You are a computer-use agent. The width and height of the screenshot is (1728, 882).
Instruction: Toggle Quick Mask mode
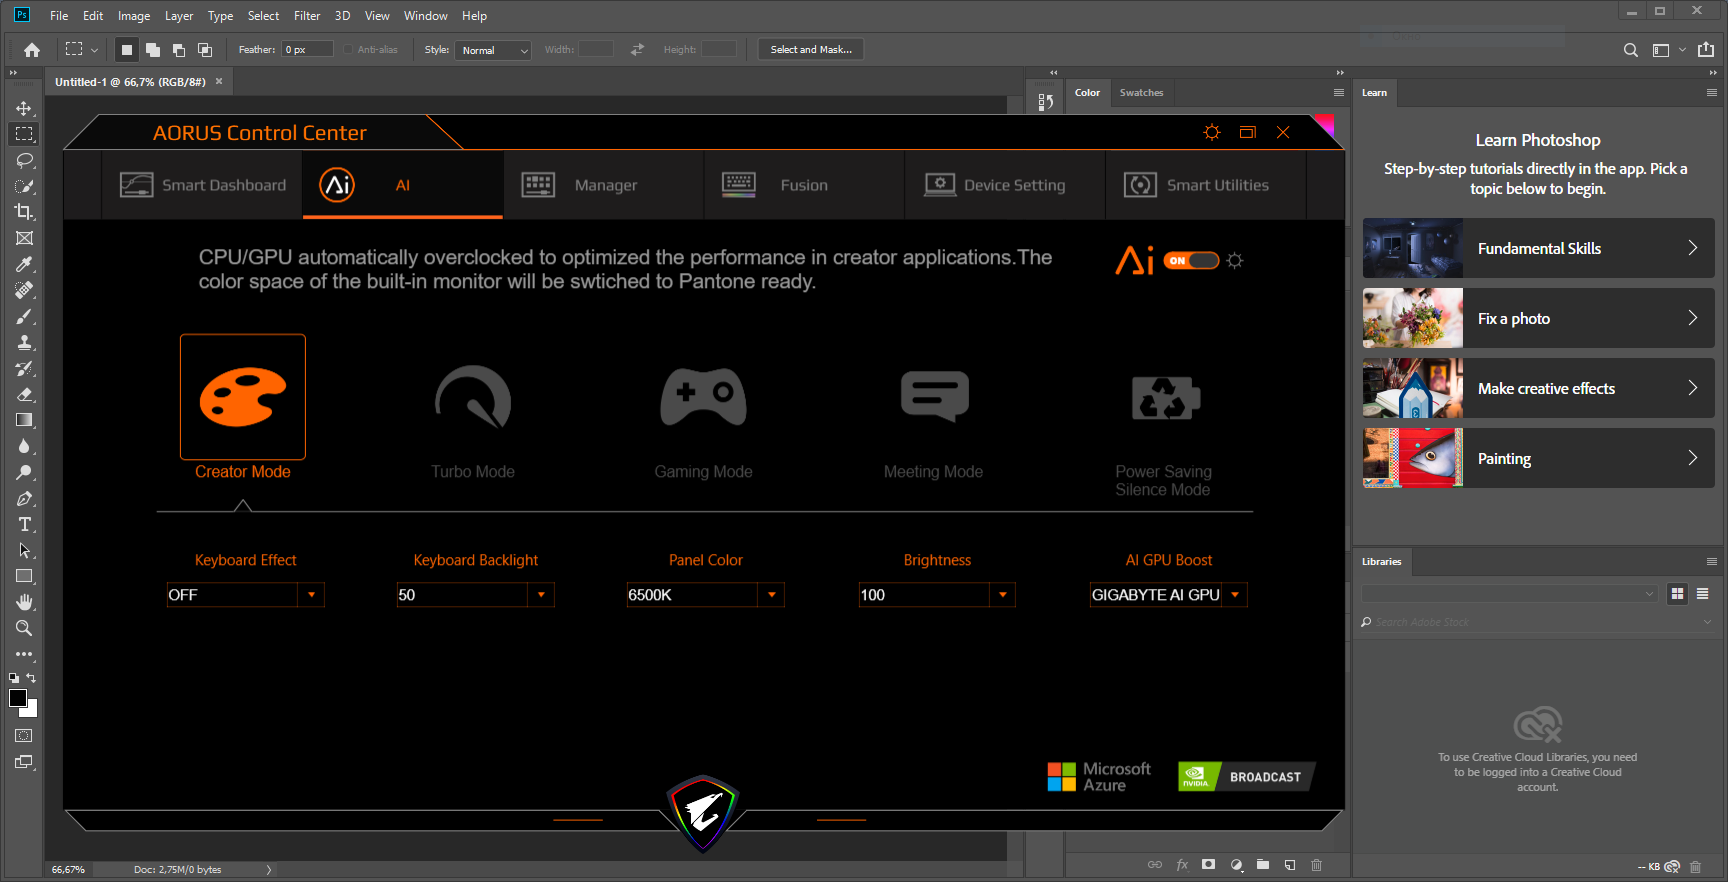coord(24,736)
